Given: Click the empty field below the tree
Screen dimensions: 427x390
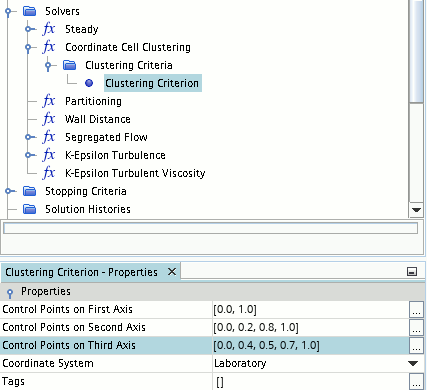Looking at the screenshot, I should tap(210, 228).
